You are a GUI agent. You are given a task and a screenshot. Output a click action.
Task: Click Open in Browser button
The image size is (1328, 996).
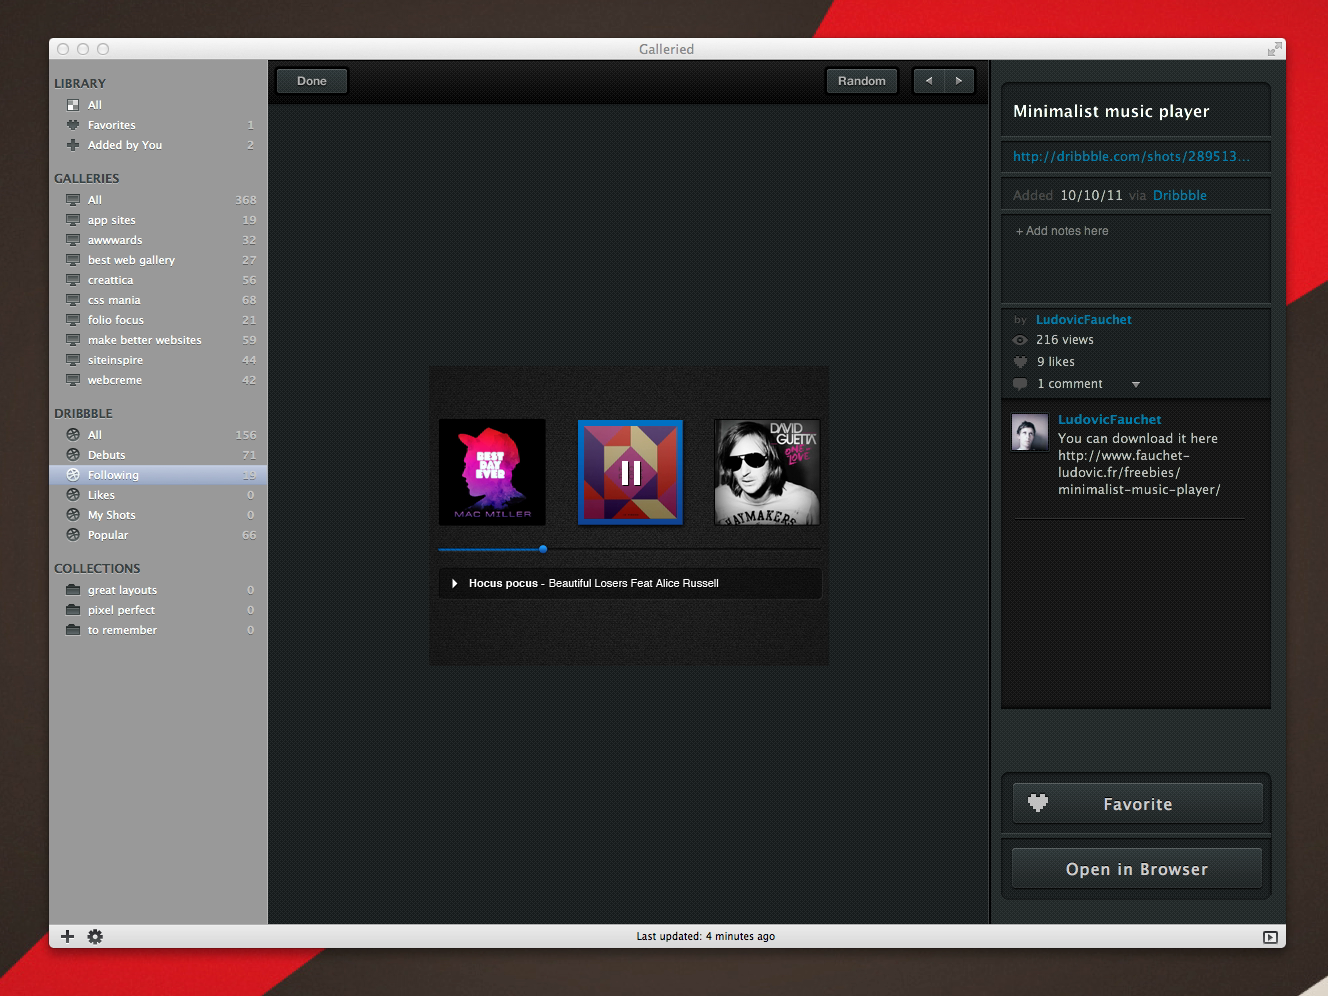pyautogui.click(x=1137, y=869)
